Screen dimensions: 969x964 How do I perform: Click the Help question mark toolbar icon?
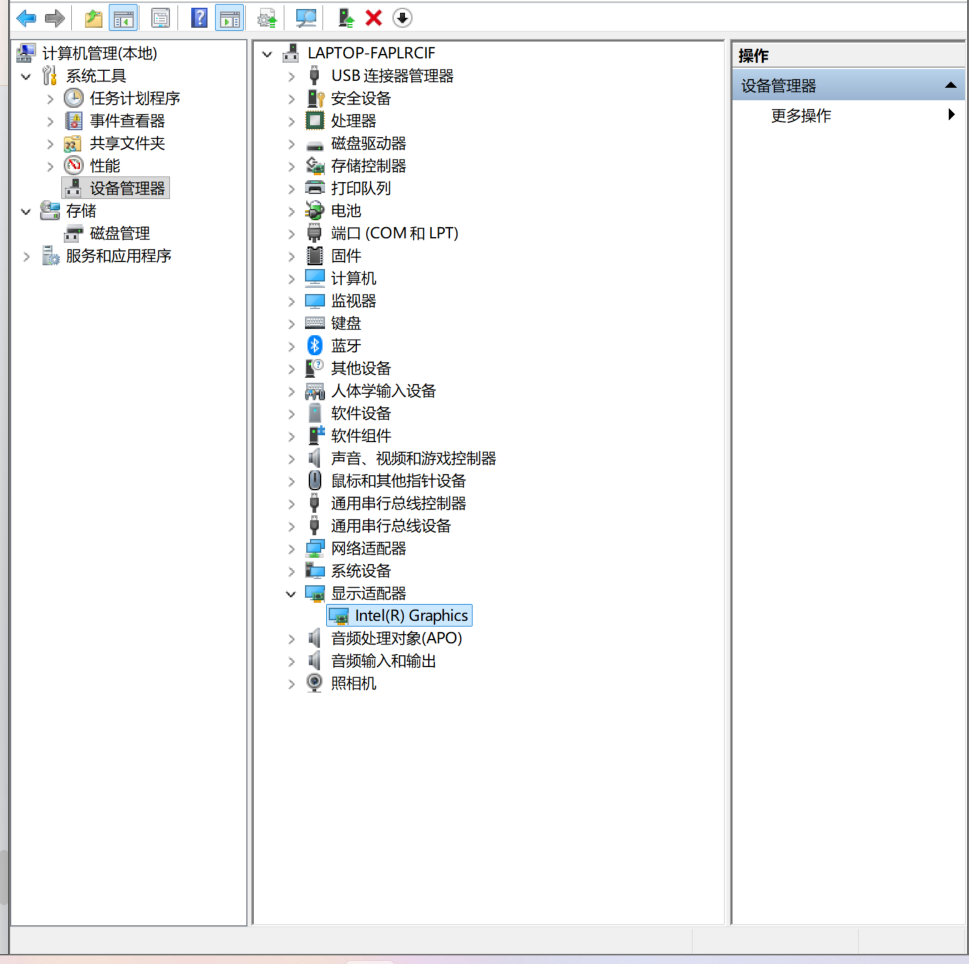(x=199, y=18)
